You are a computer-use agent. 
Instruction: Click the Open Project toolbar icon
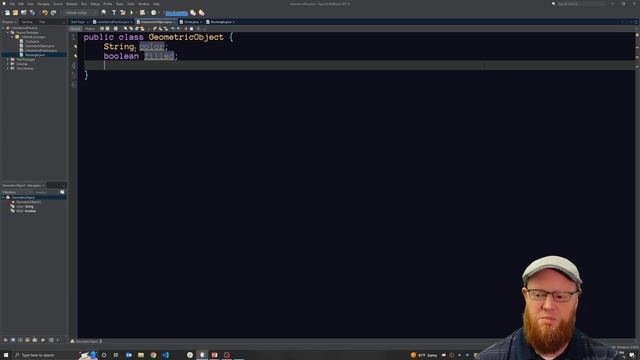click(24, 13)
